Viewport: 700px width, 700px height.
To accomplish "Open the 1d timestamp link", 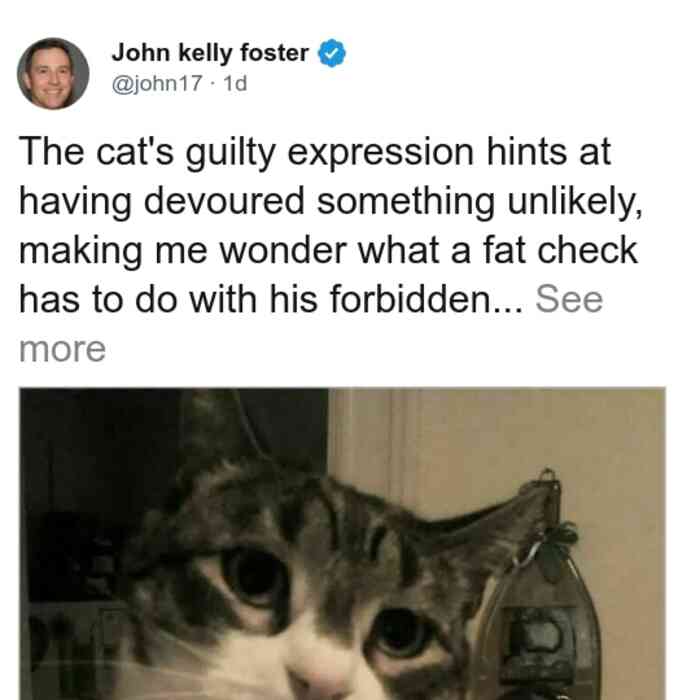I will (x=235, y=83).
